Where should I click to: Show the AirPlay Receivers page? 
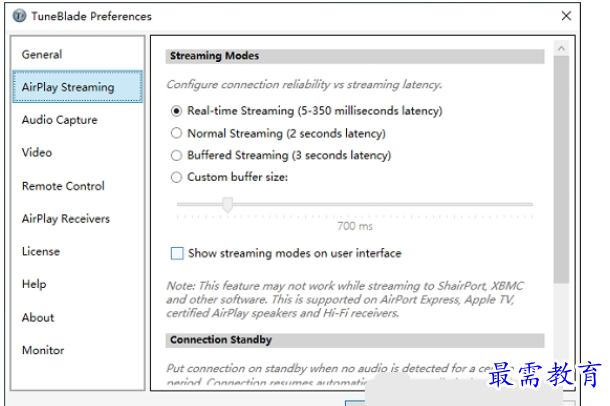(78, 219)
